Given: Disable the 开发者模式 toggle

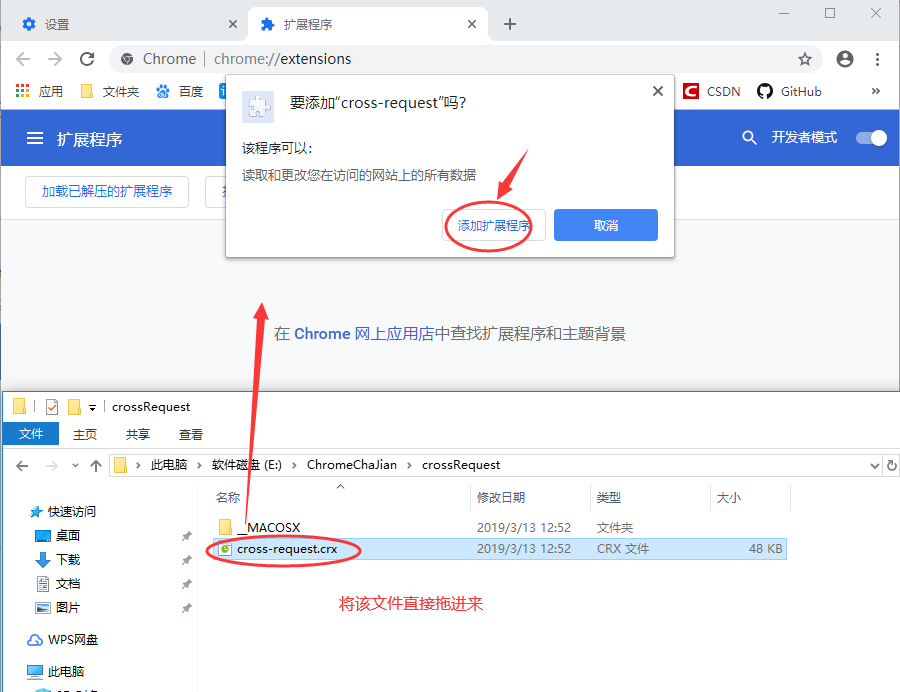Looking at the screenshot, I should [871, 138].
